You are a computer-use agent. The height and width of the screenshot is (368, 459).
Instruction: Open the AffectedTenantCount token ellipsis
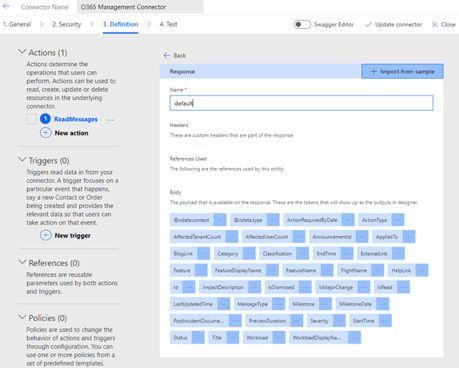pyautogui.click(x=231, y=237)
